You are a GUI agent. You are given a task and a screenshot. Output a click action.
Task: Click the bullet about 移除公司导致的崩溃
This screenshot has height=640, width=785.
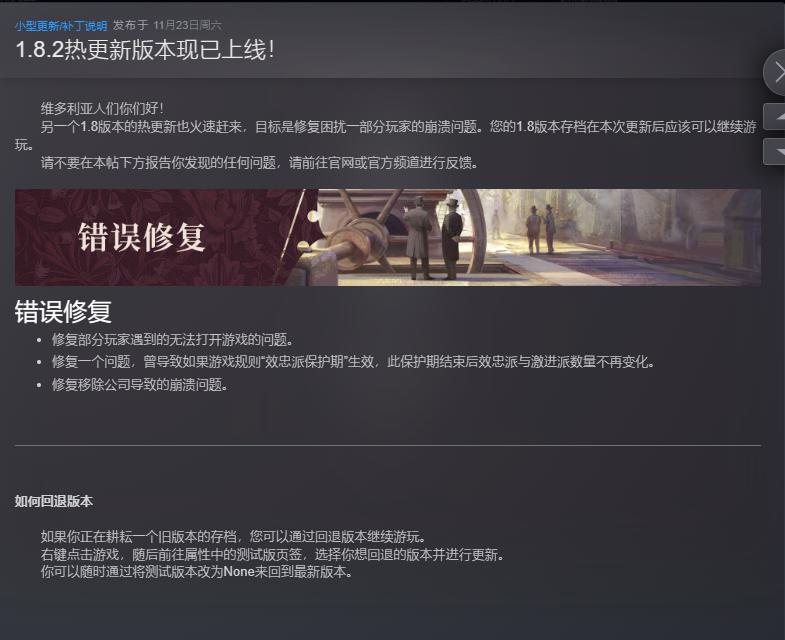pos(140,385)
